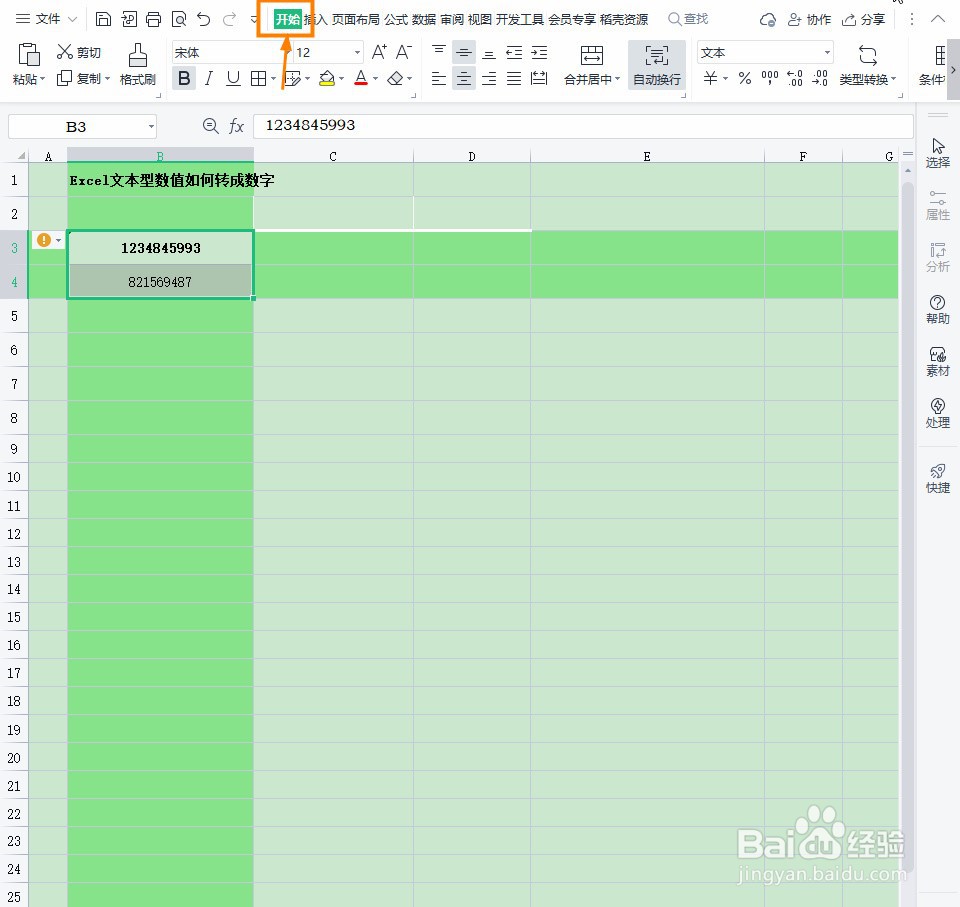Viewport: 960px width, 907px height.
Task: Open the File (文件) menu
Action: click(x=47, y=20)
